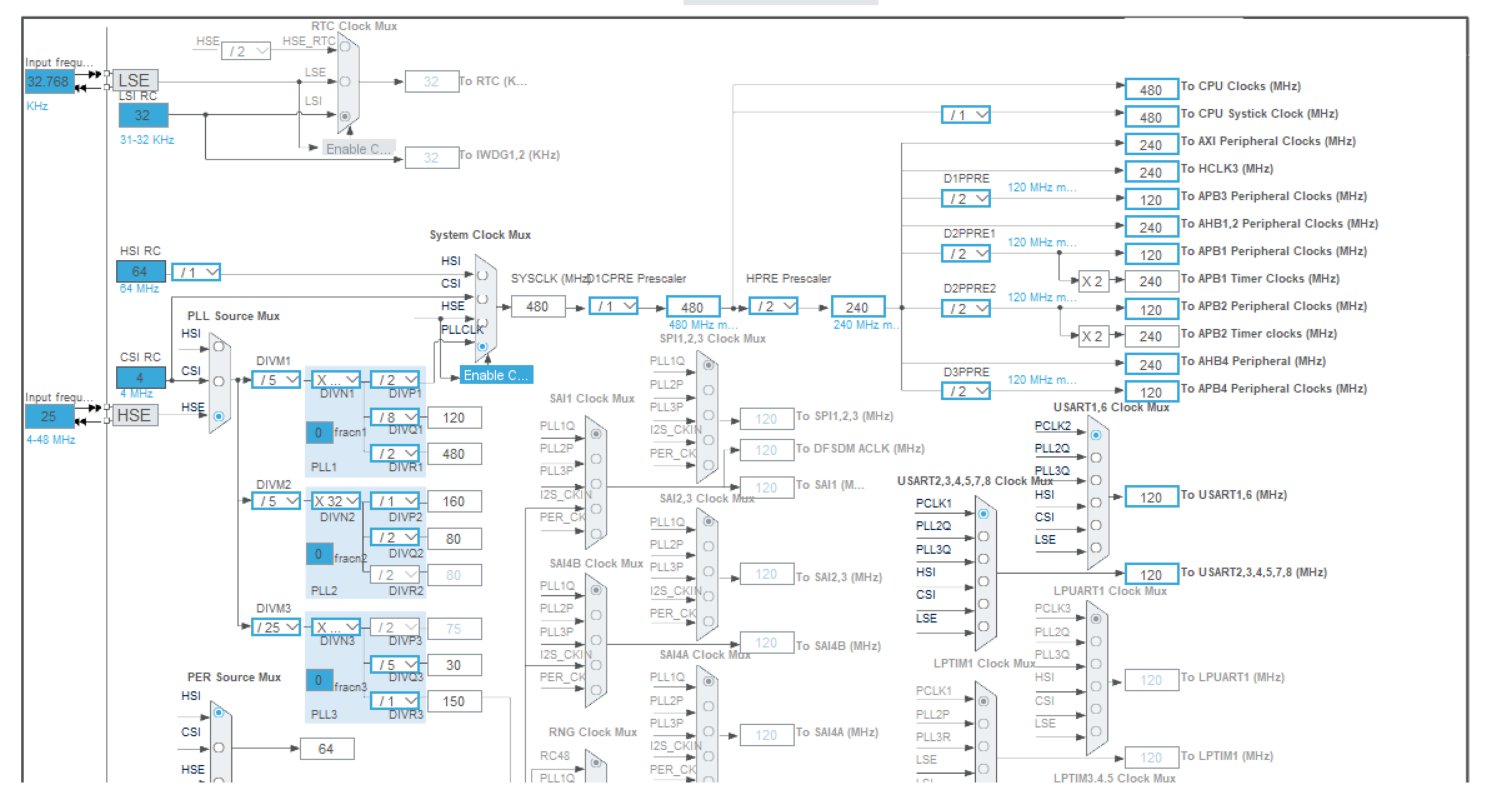This screenshot has width=1499, height=794.
Task: Click the HSE oscillator block
Action: [134, 414]
